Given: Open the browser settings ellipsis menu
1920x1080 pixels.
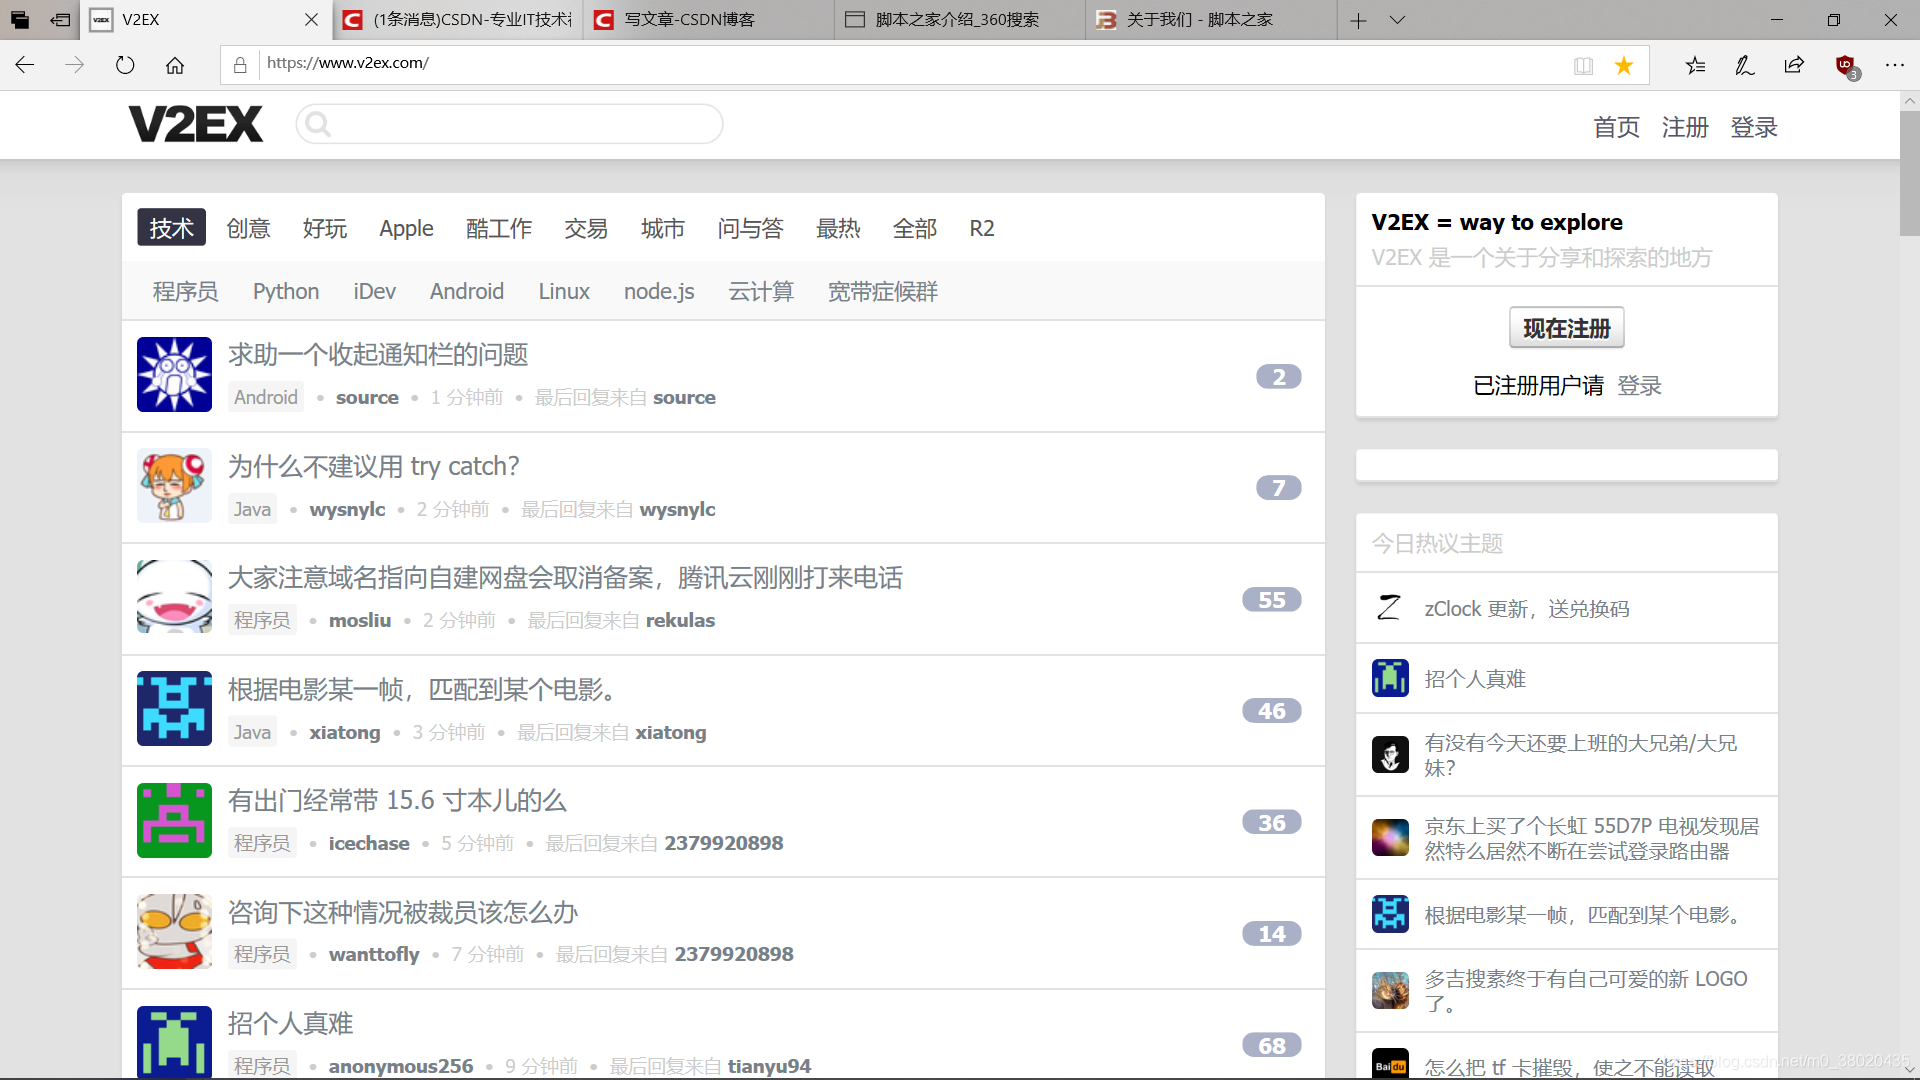Looking at the screenshot, I should point(1896,64).
